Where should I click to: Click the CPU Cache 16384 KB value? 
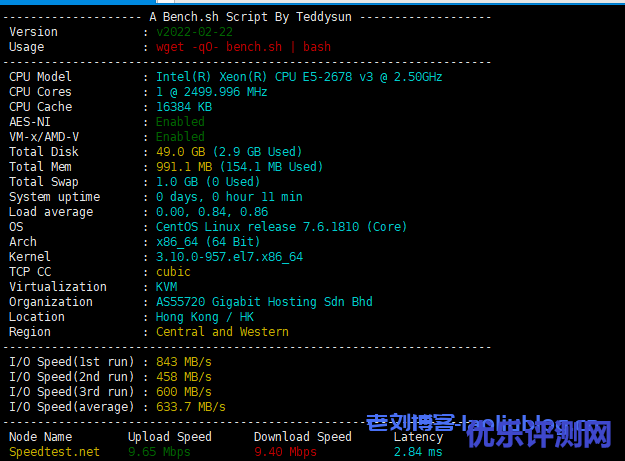(x=183, y=107)
